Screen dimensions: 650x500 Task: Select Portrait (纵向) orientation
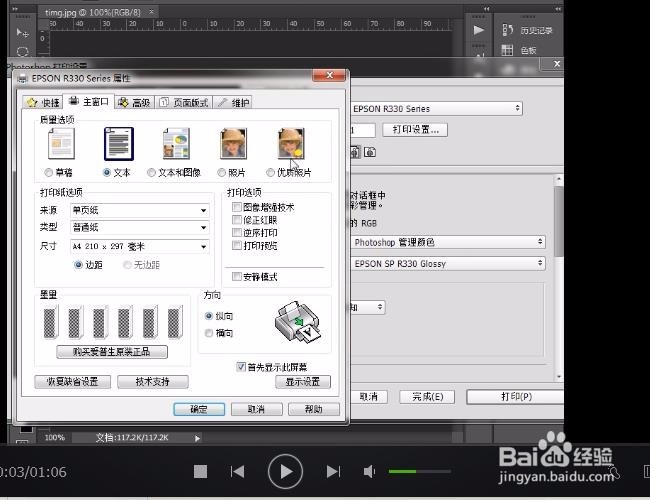(x=209, y=316)
